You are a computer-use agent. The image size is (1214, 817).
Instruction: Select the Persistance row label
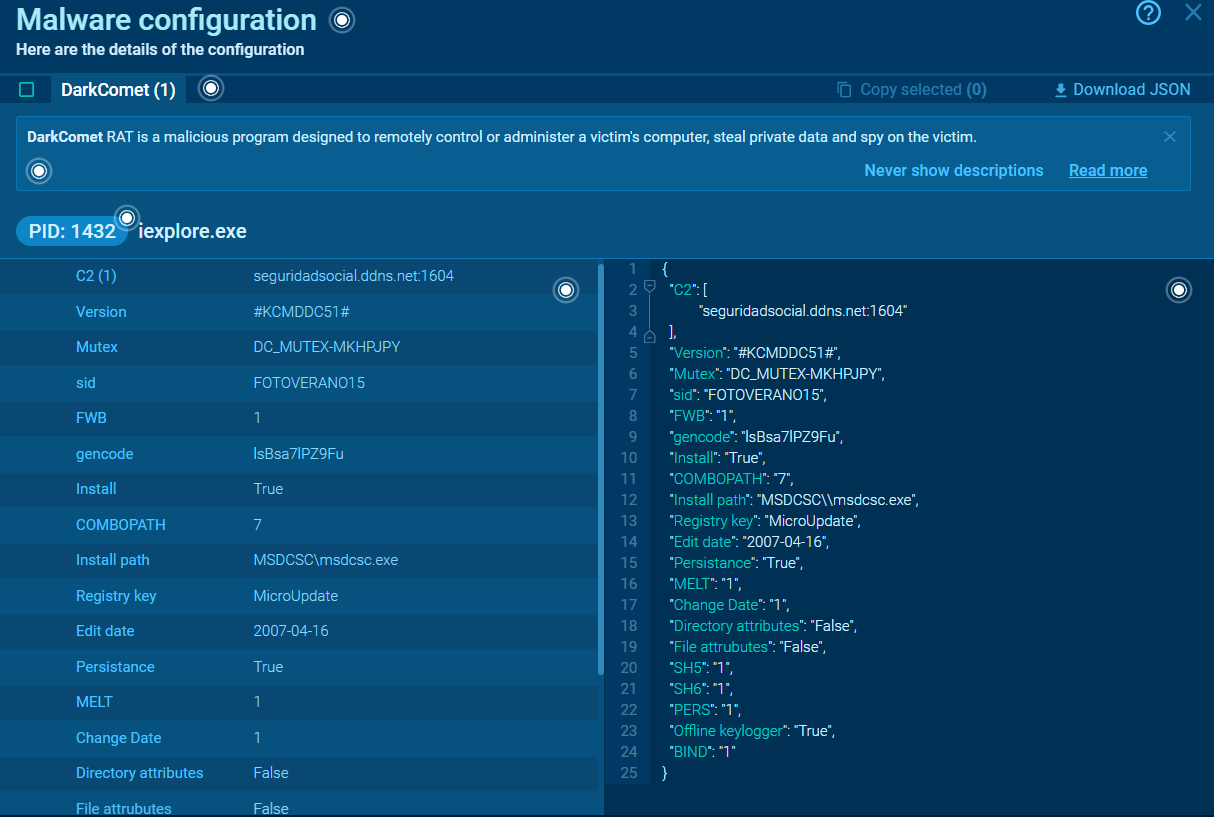tap(115, 667)
